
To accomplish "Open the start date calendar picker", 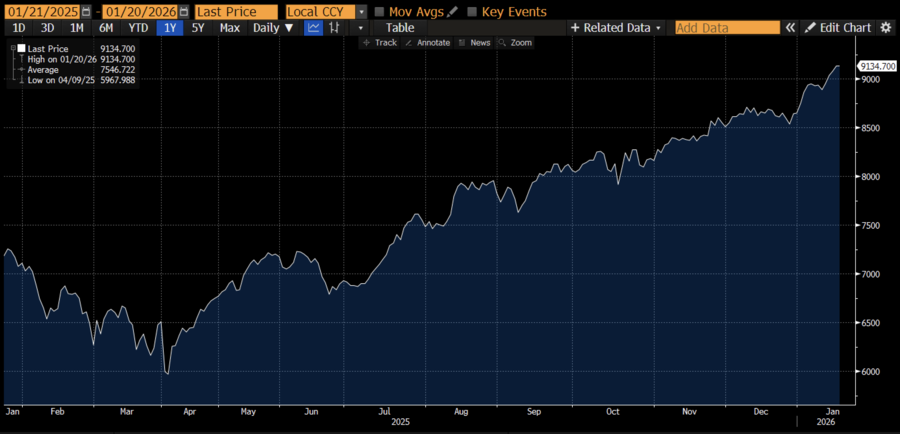I will (x=83, y=12).
